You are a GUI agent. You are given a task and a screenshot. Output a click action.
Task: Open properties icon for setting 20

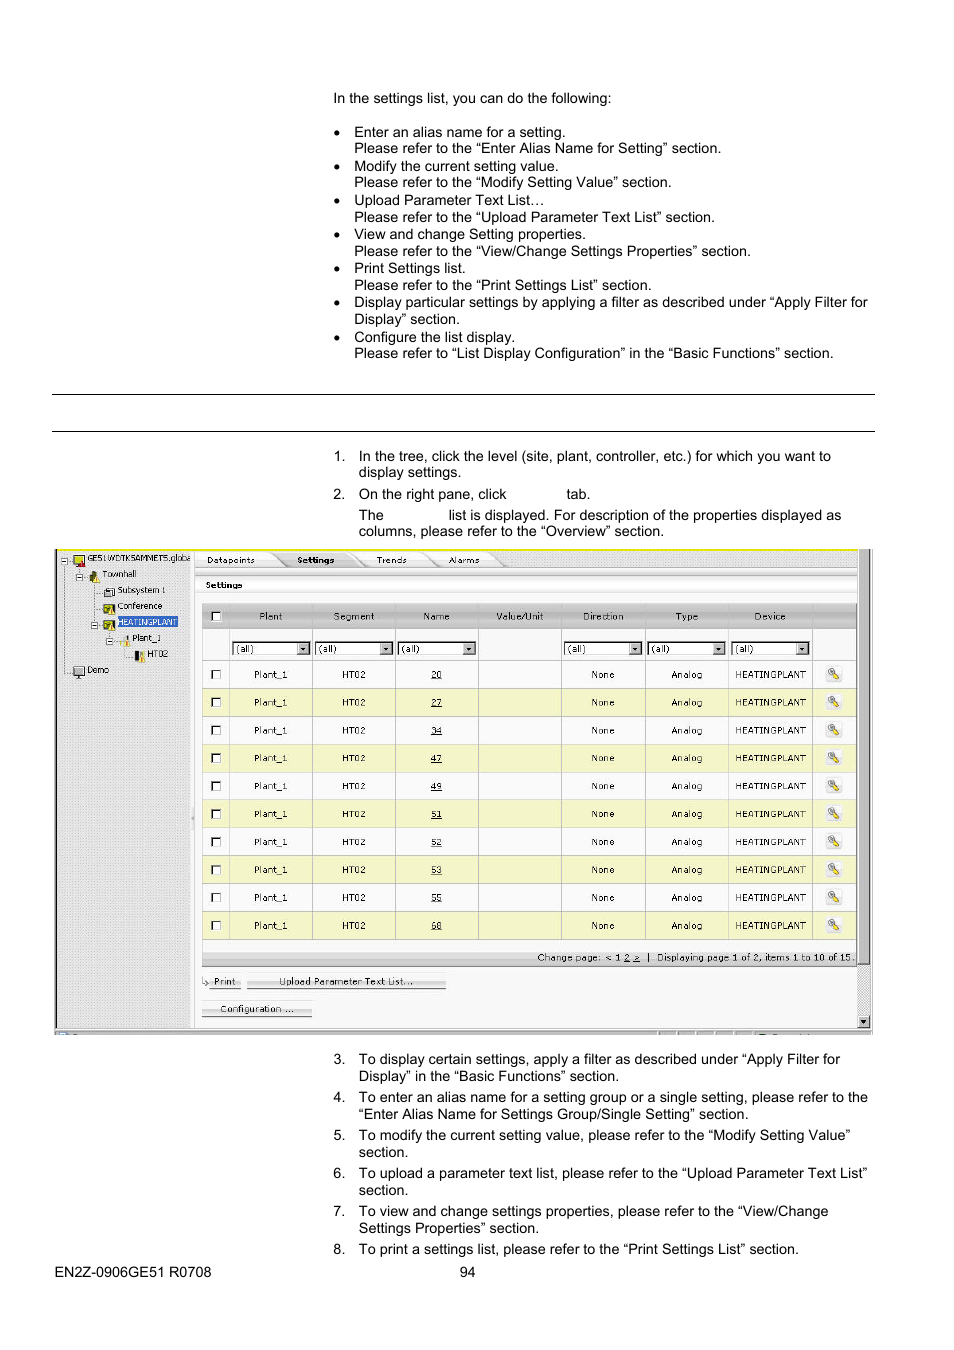pyautogui.click(x=833, y=674)
